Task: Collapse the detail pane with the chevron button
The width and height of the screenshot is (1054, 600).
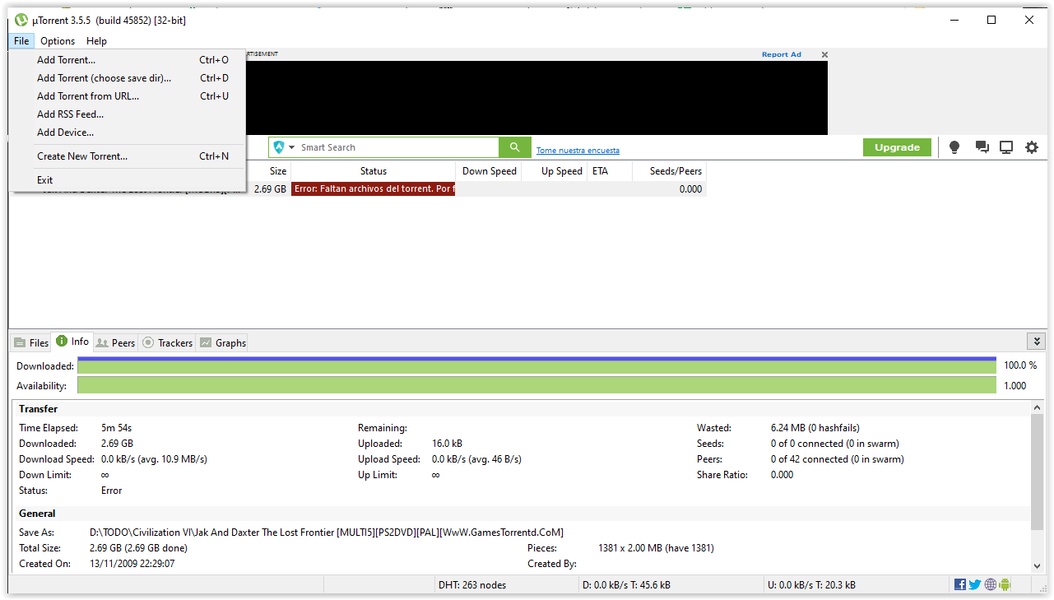Action: (1037, 341)
